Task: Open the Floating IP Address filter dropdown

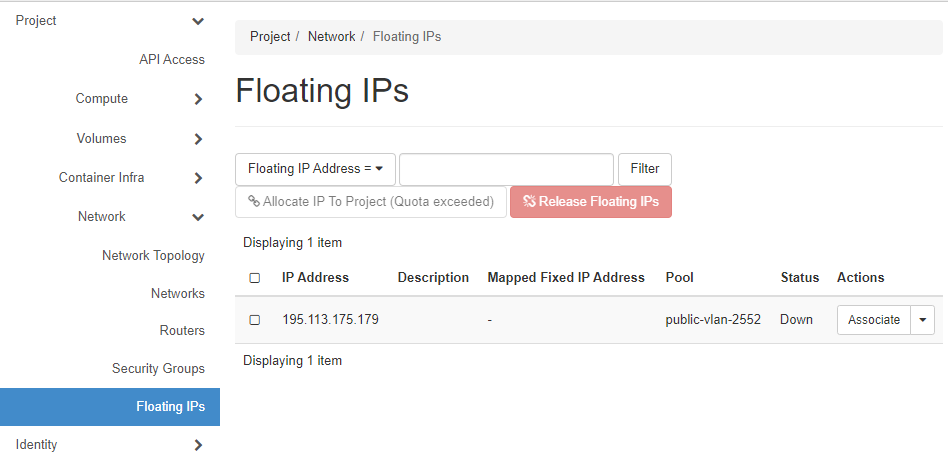Action: (x=315, y=169)
